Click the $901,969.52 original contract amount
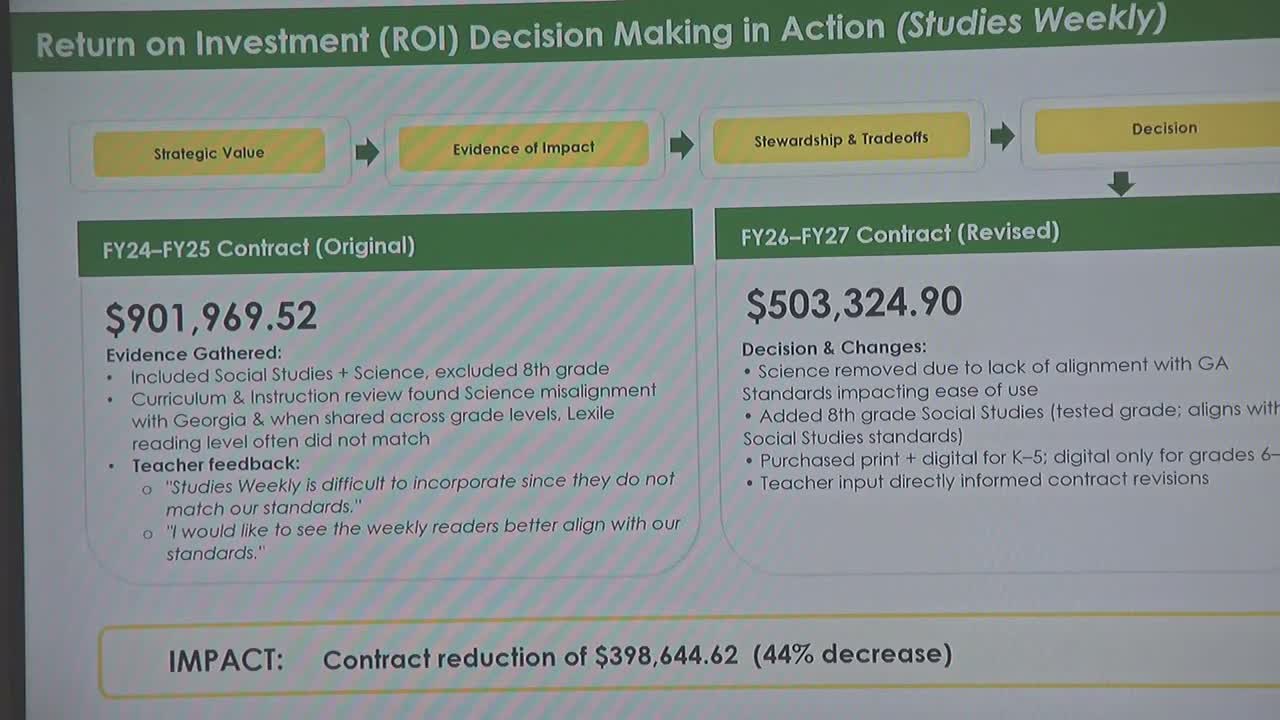1280x720 pixels. [211, 317]
